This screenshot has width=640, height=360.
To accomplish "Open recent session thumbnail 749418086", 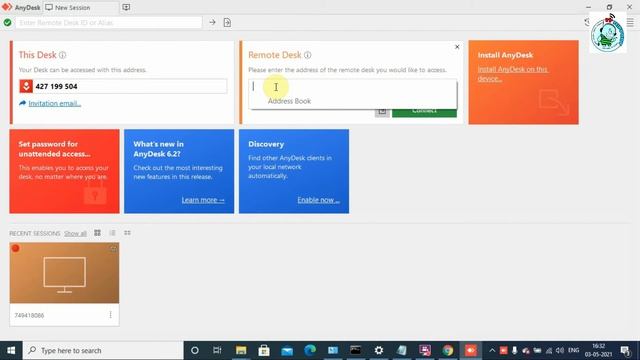I will [64, 273].
